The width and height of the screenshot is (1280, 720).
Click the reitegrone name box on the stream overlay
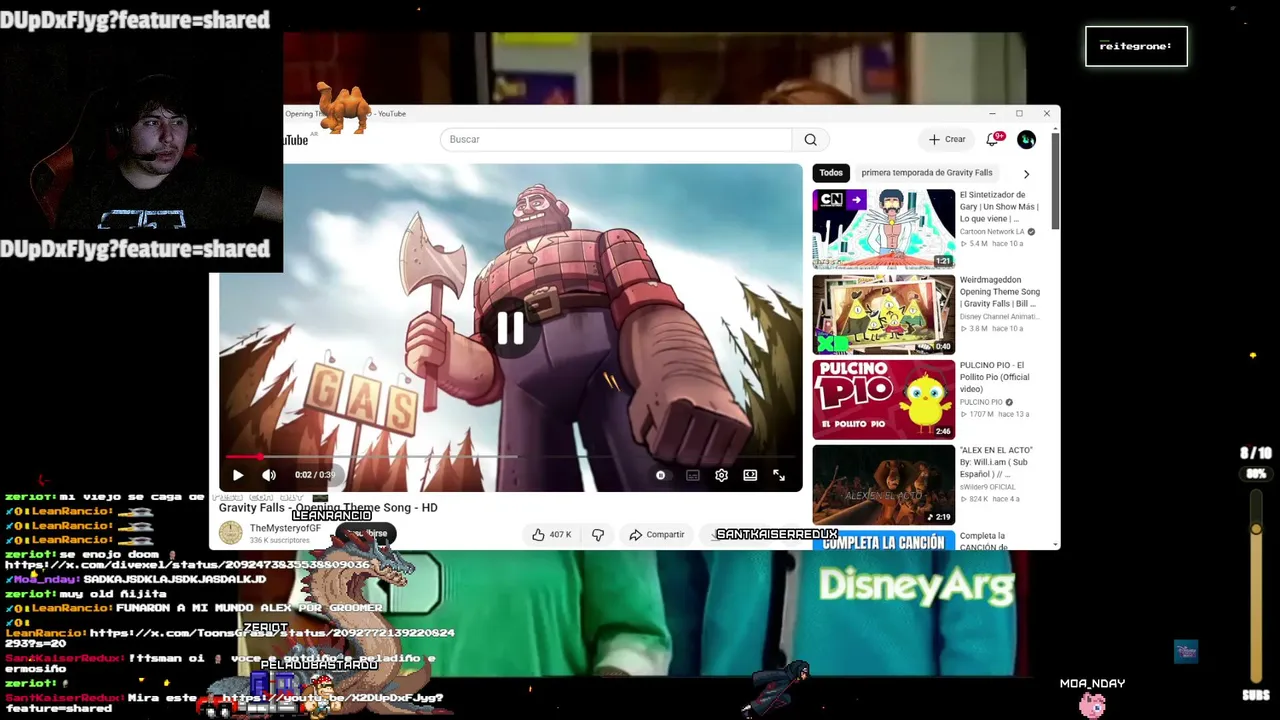coord(1136,46)
